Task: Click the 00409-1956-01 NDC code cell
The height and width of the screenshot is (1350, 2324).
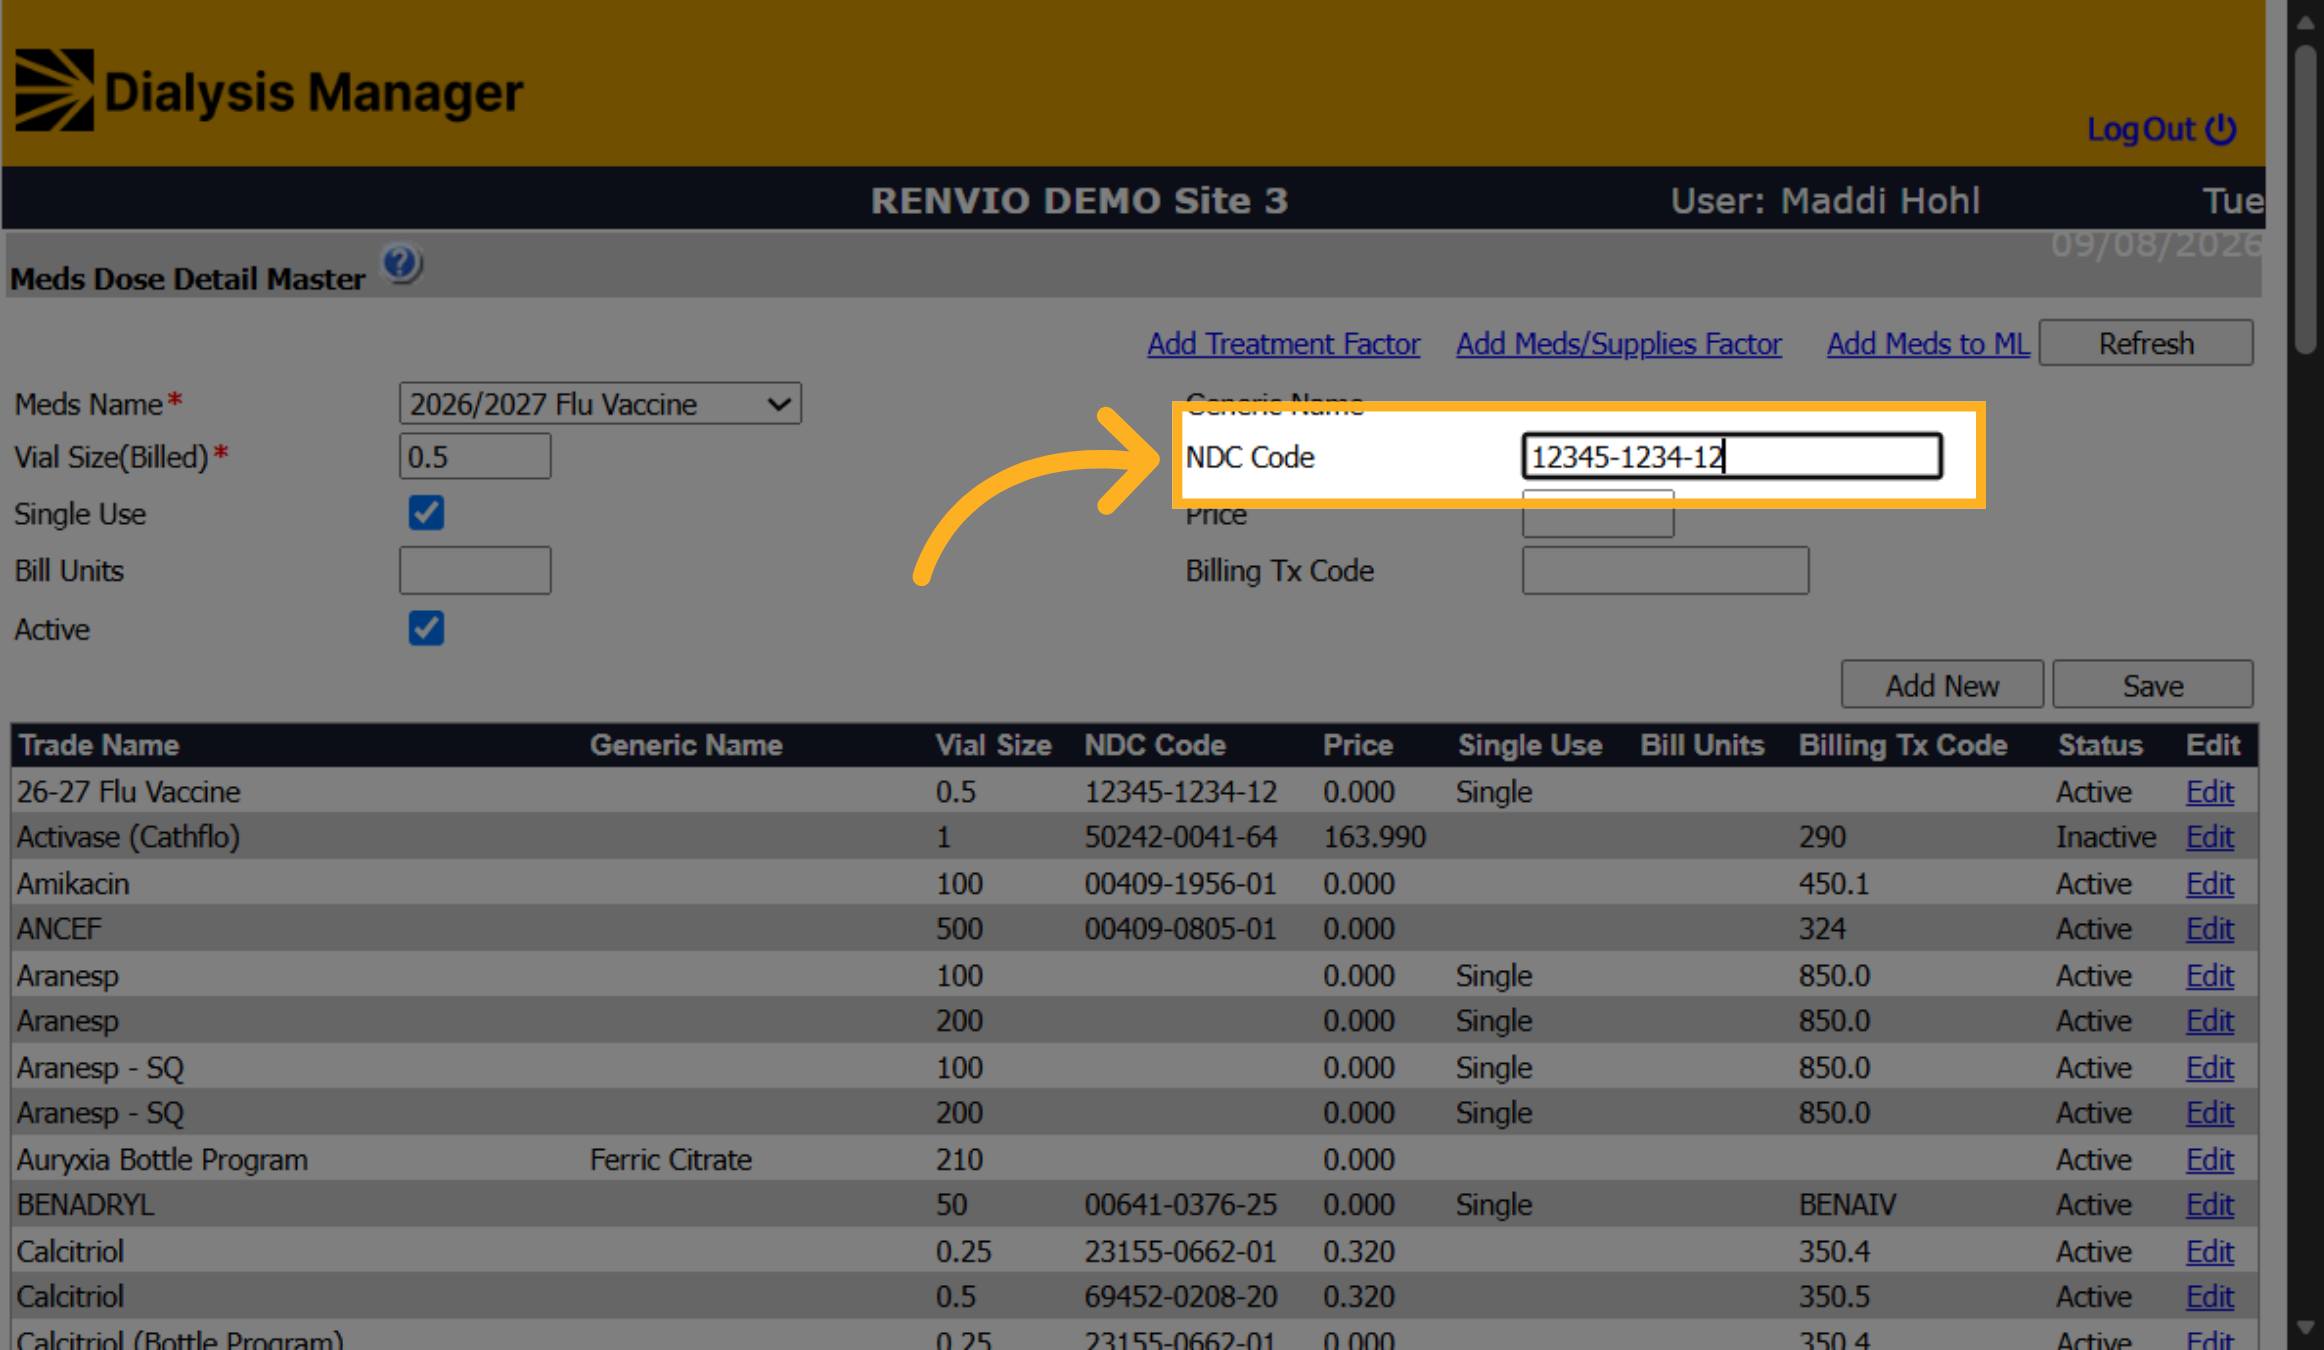Action: (1180, 884)
